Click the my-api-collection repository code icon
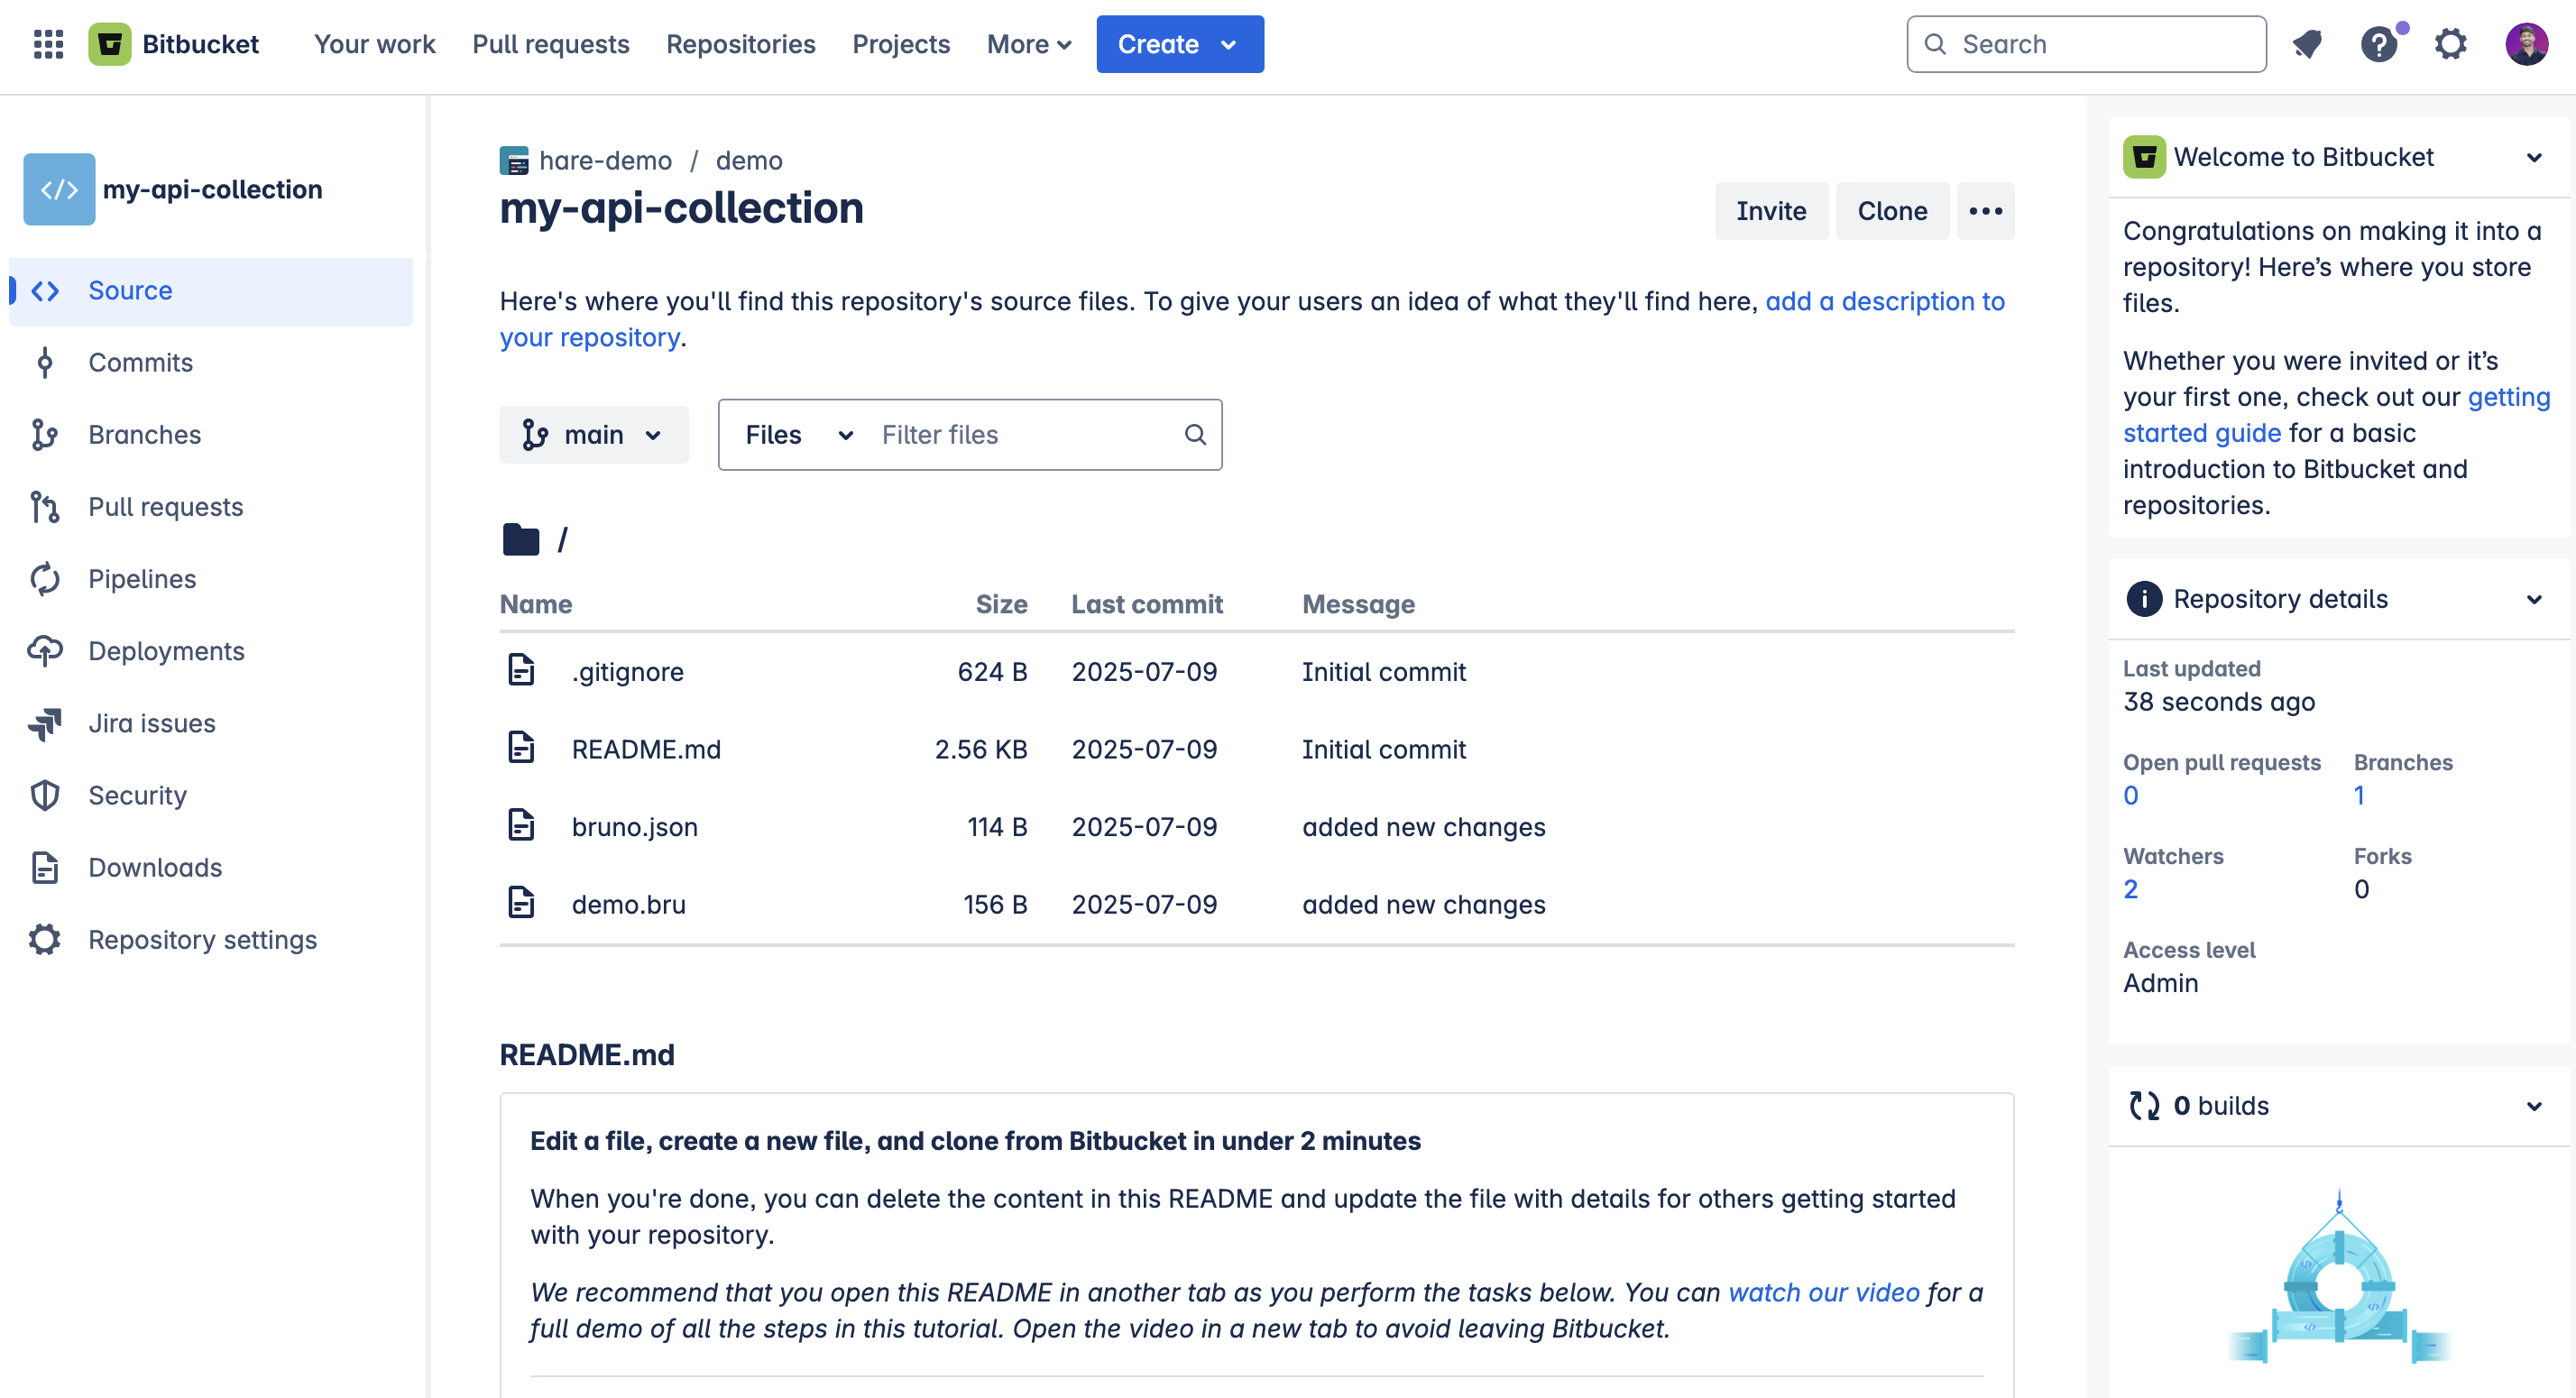Viewport: 2576px width, 1398px height. click(59, 189)
